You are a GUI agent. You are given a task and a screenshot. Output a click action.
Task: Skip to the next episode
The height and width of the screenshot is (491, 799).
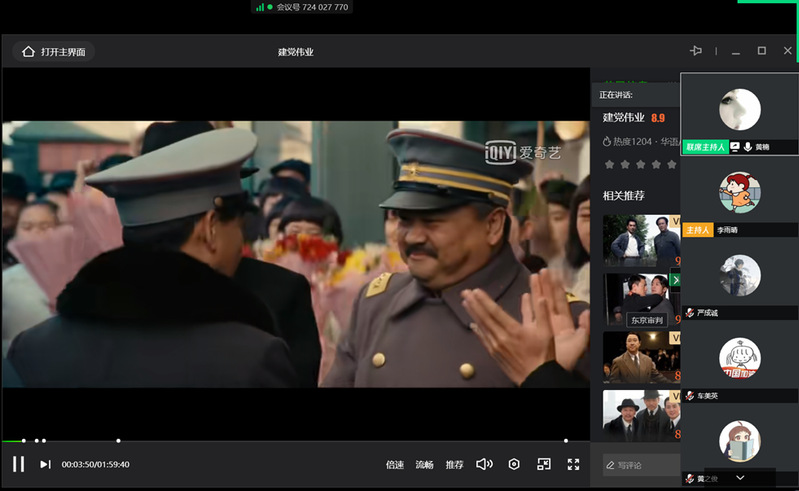click(x=45, y=464)
